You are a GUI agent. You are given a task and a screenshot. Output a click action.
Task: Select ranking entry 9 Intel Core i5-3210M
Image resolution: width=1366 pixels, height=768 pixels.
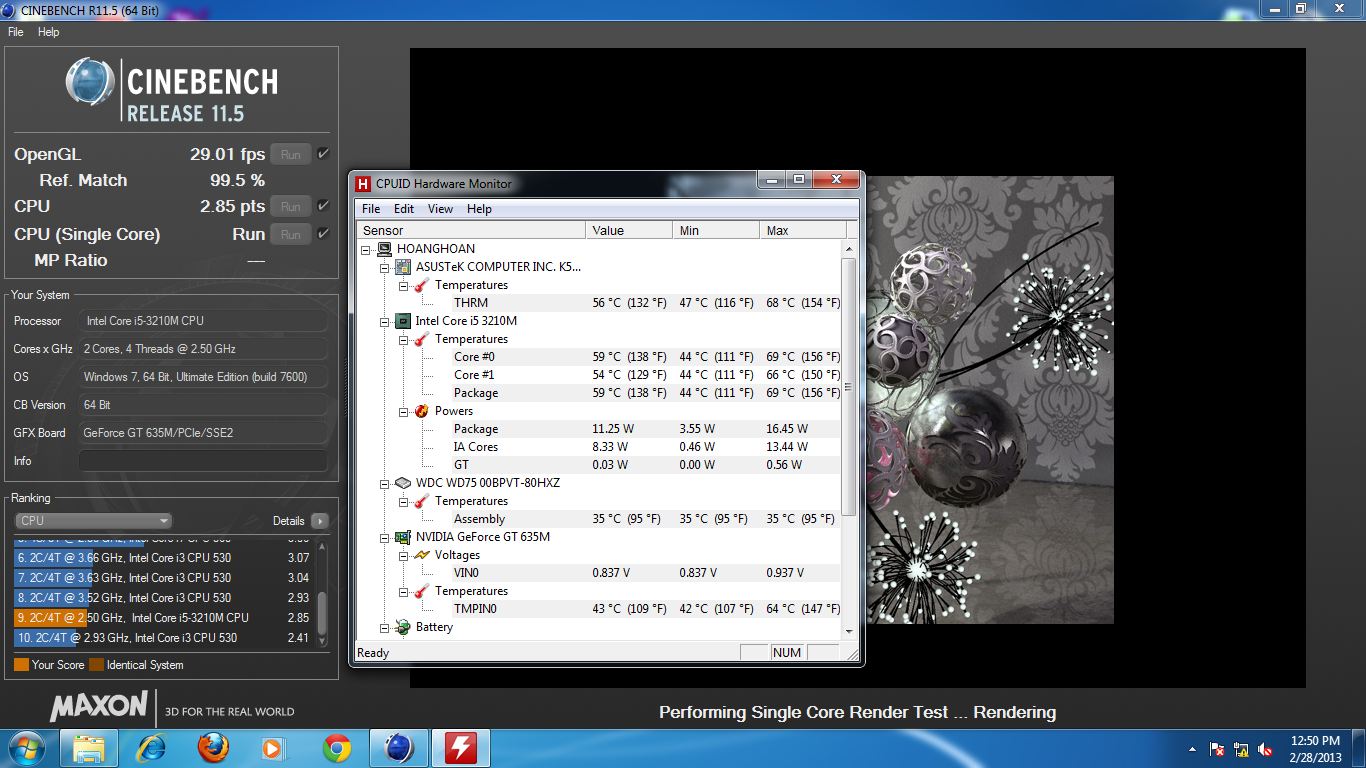tap(164, 618)
